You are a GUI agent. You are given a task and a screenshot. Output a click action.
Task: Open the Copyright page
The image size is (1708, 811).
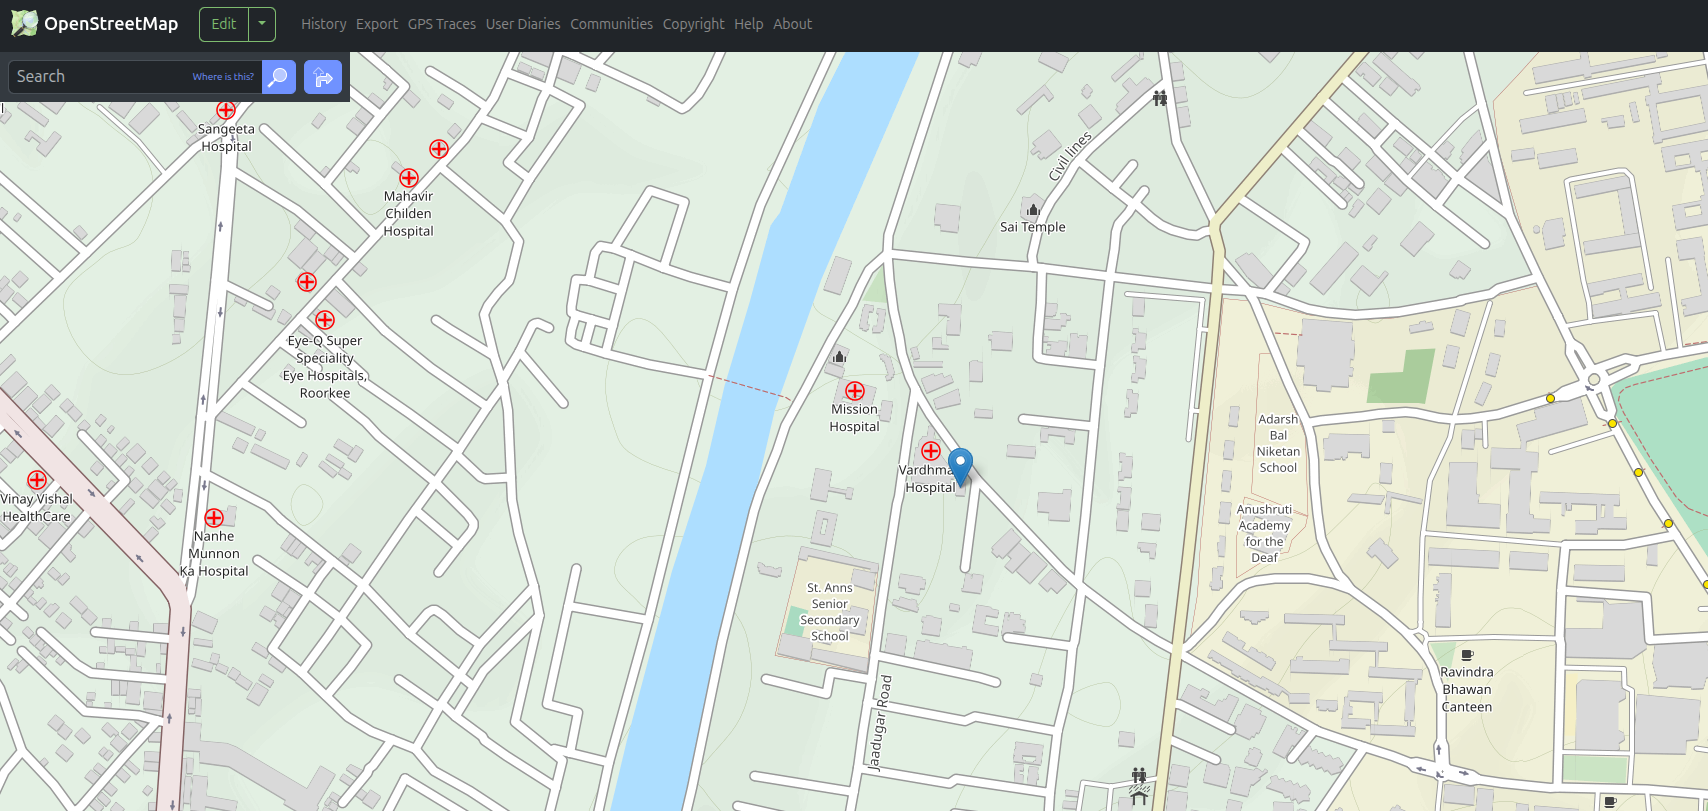click(694, 24)
